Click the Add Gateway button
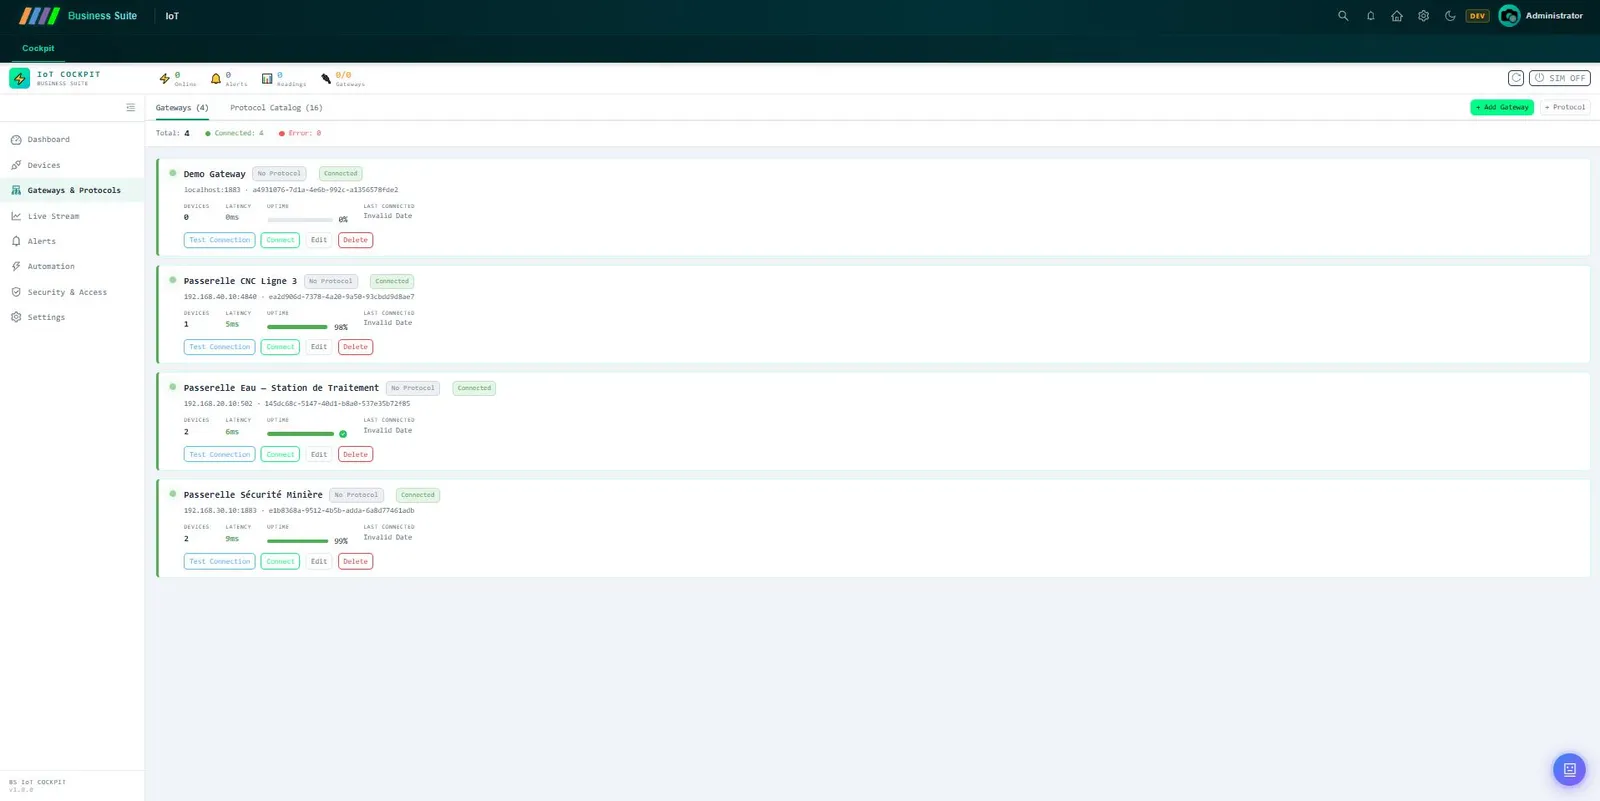Screen dimensions: 1600x801 pos(1501,107)
